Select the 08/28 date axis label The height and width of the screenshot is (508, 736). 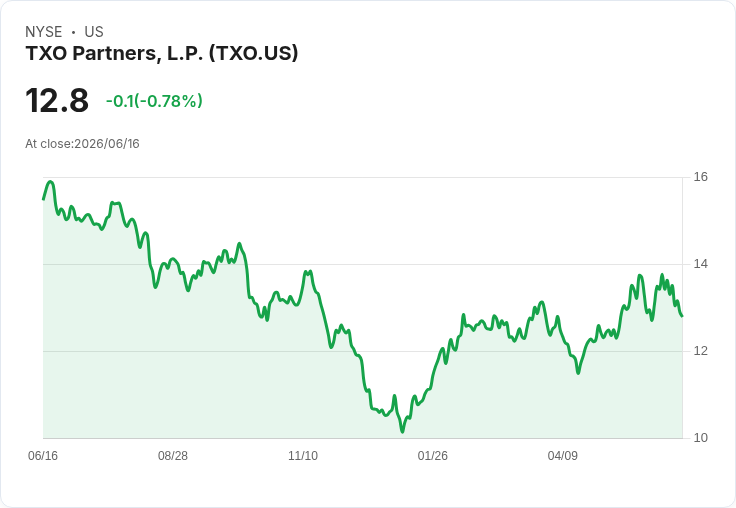(173, 456)
